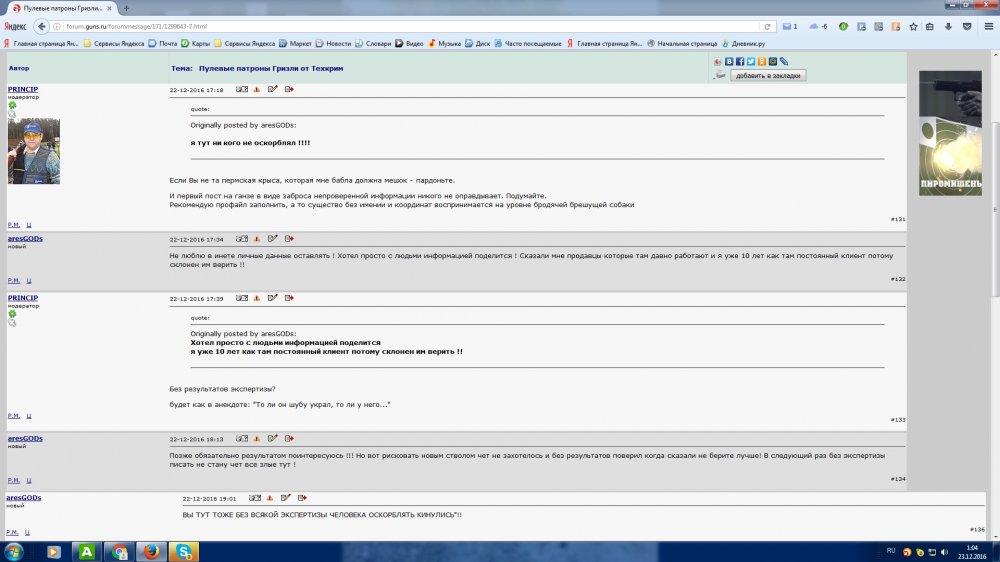Share the thread via the VK icon
This screenshot has width=1000, height=562.
(729, 62)
